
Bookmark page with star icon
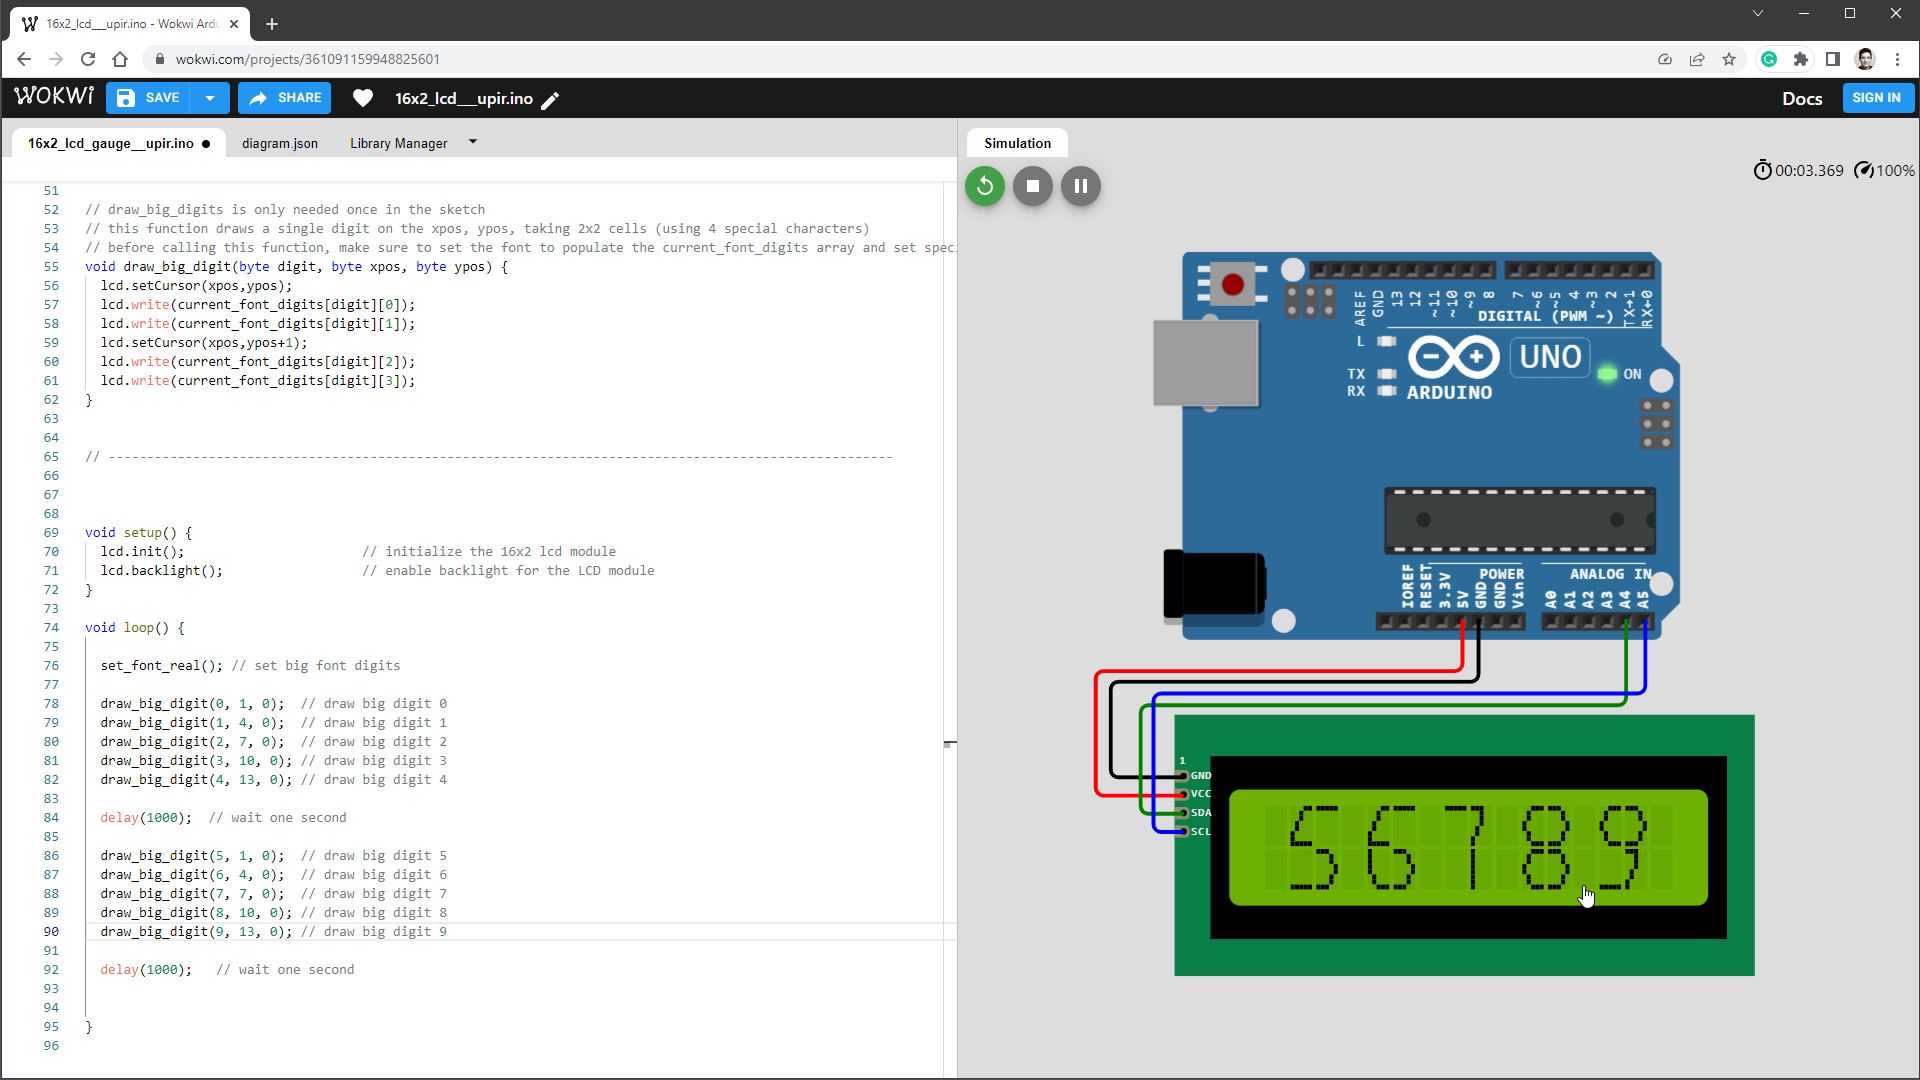[x=1729, y=59]
